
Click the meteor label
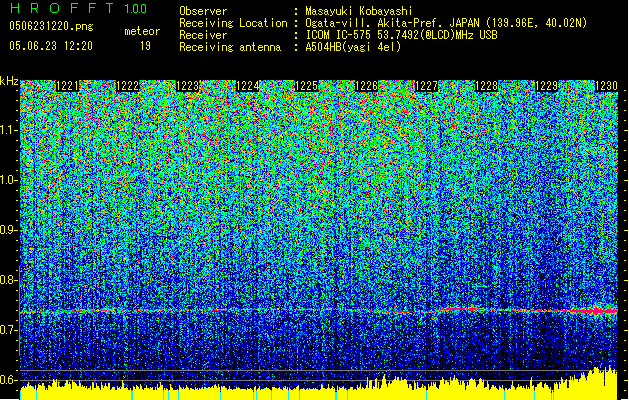(x=142, y=31)
